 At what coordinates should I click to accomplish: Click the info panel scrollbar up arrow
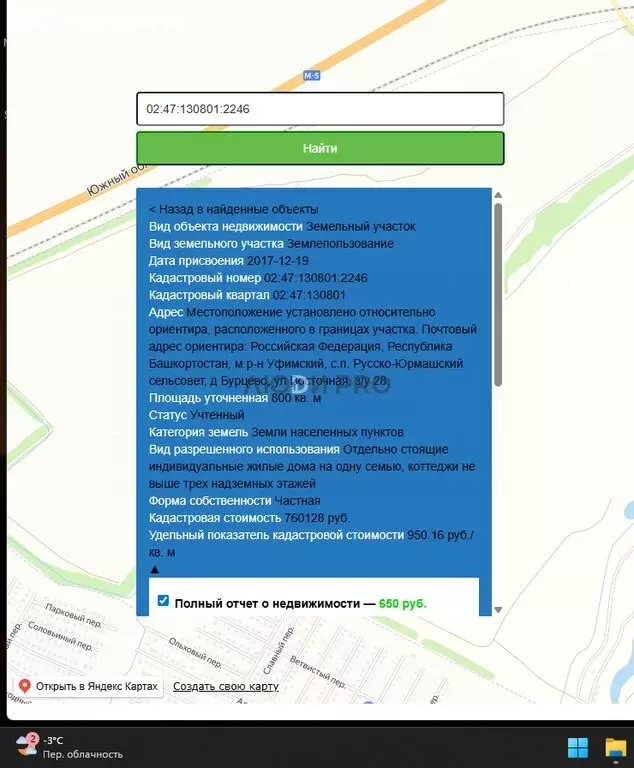pos(498,196)
